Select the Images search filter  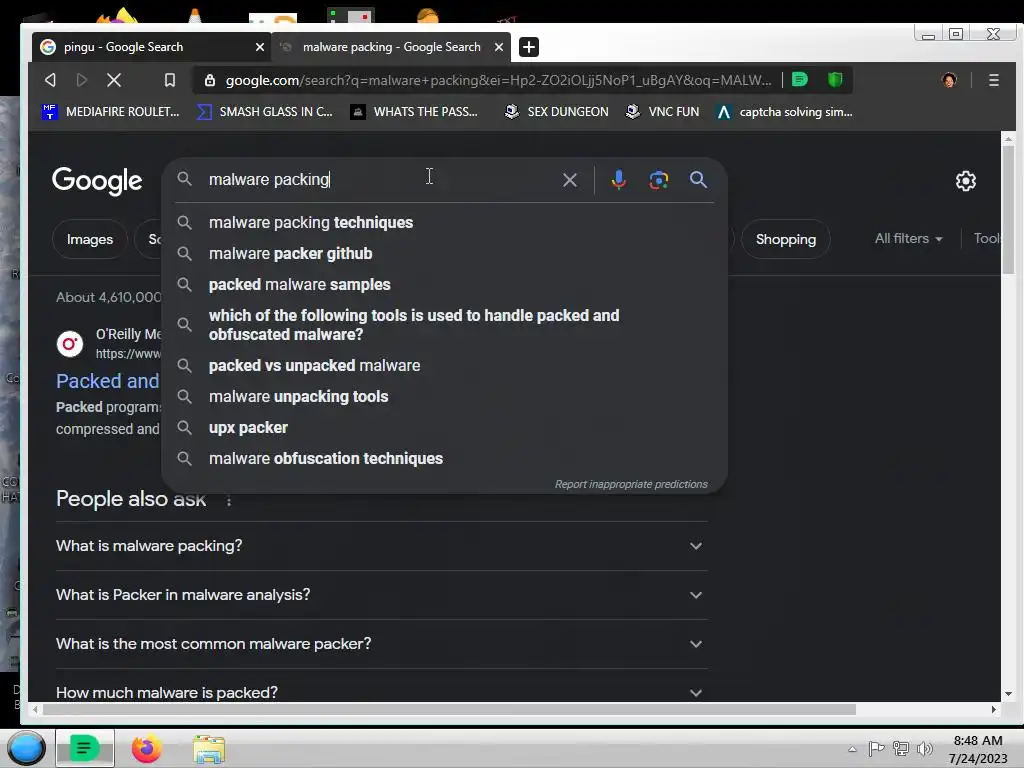point(89,240)
